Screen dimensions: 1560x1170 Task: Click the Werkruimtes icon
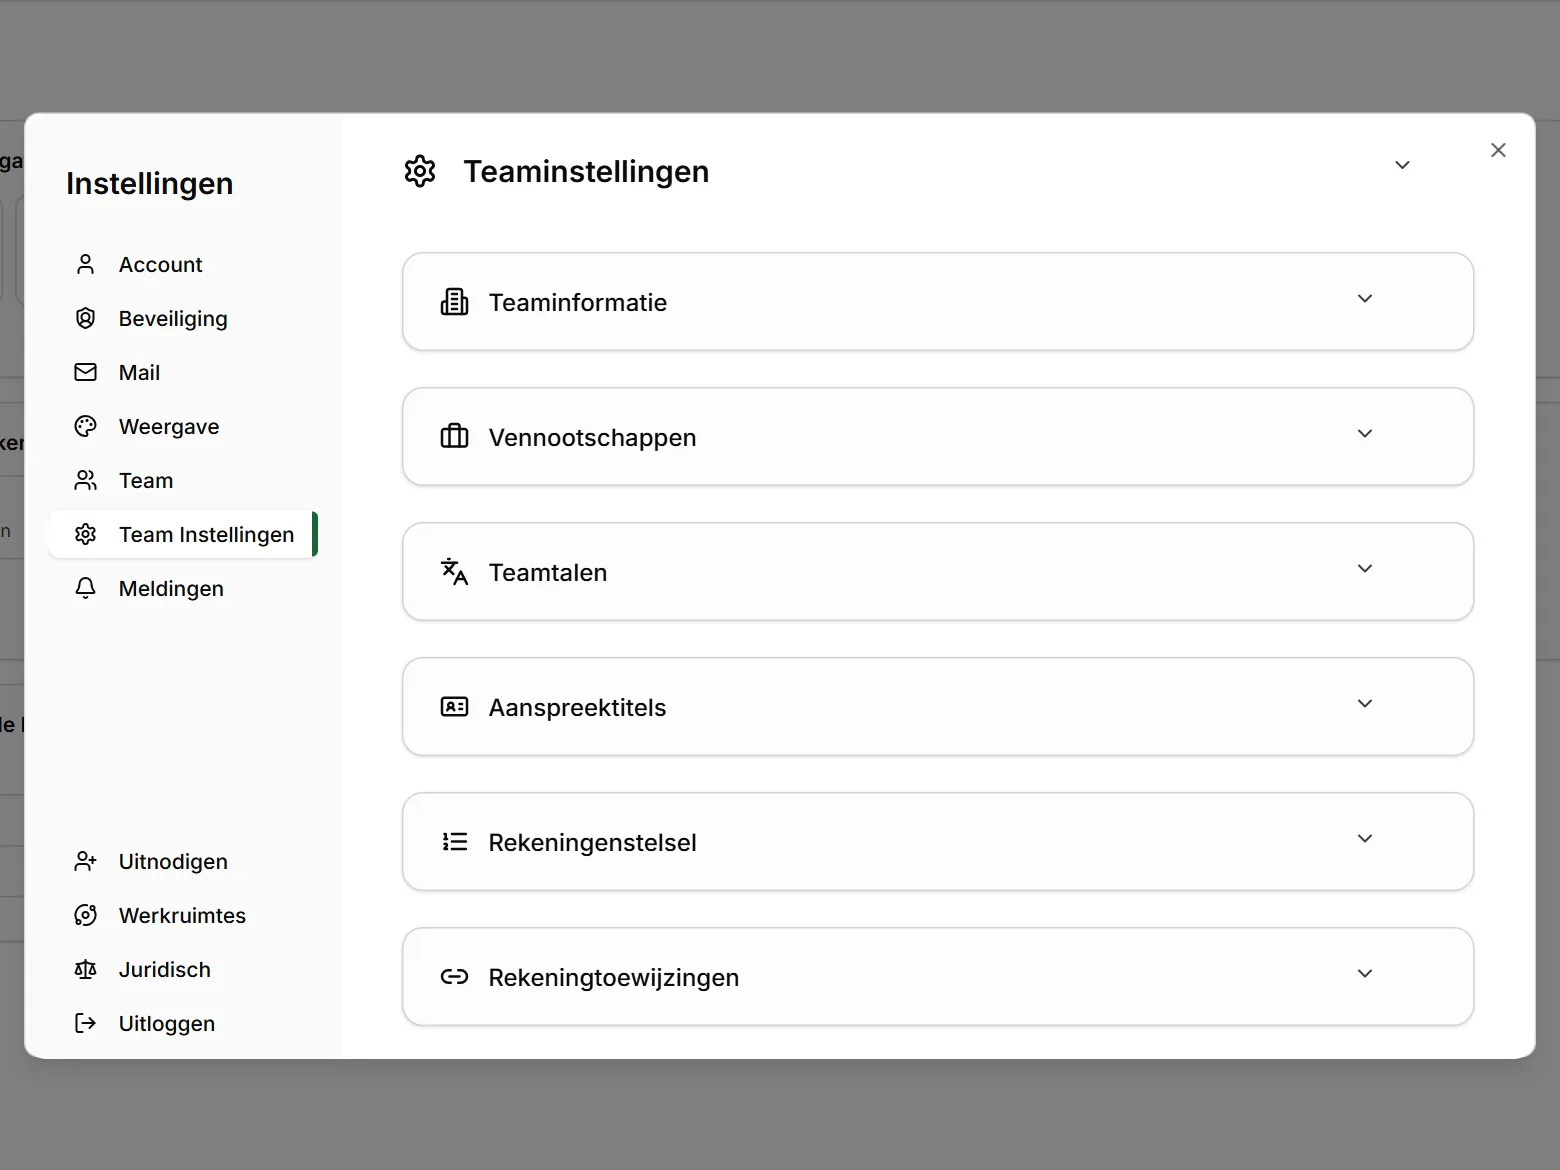86,915
